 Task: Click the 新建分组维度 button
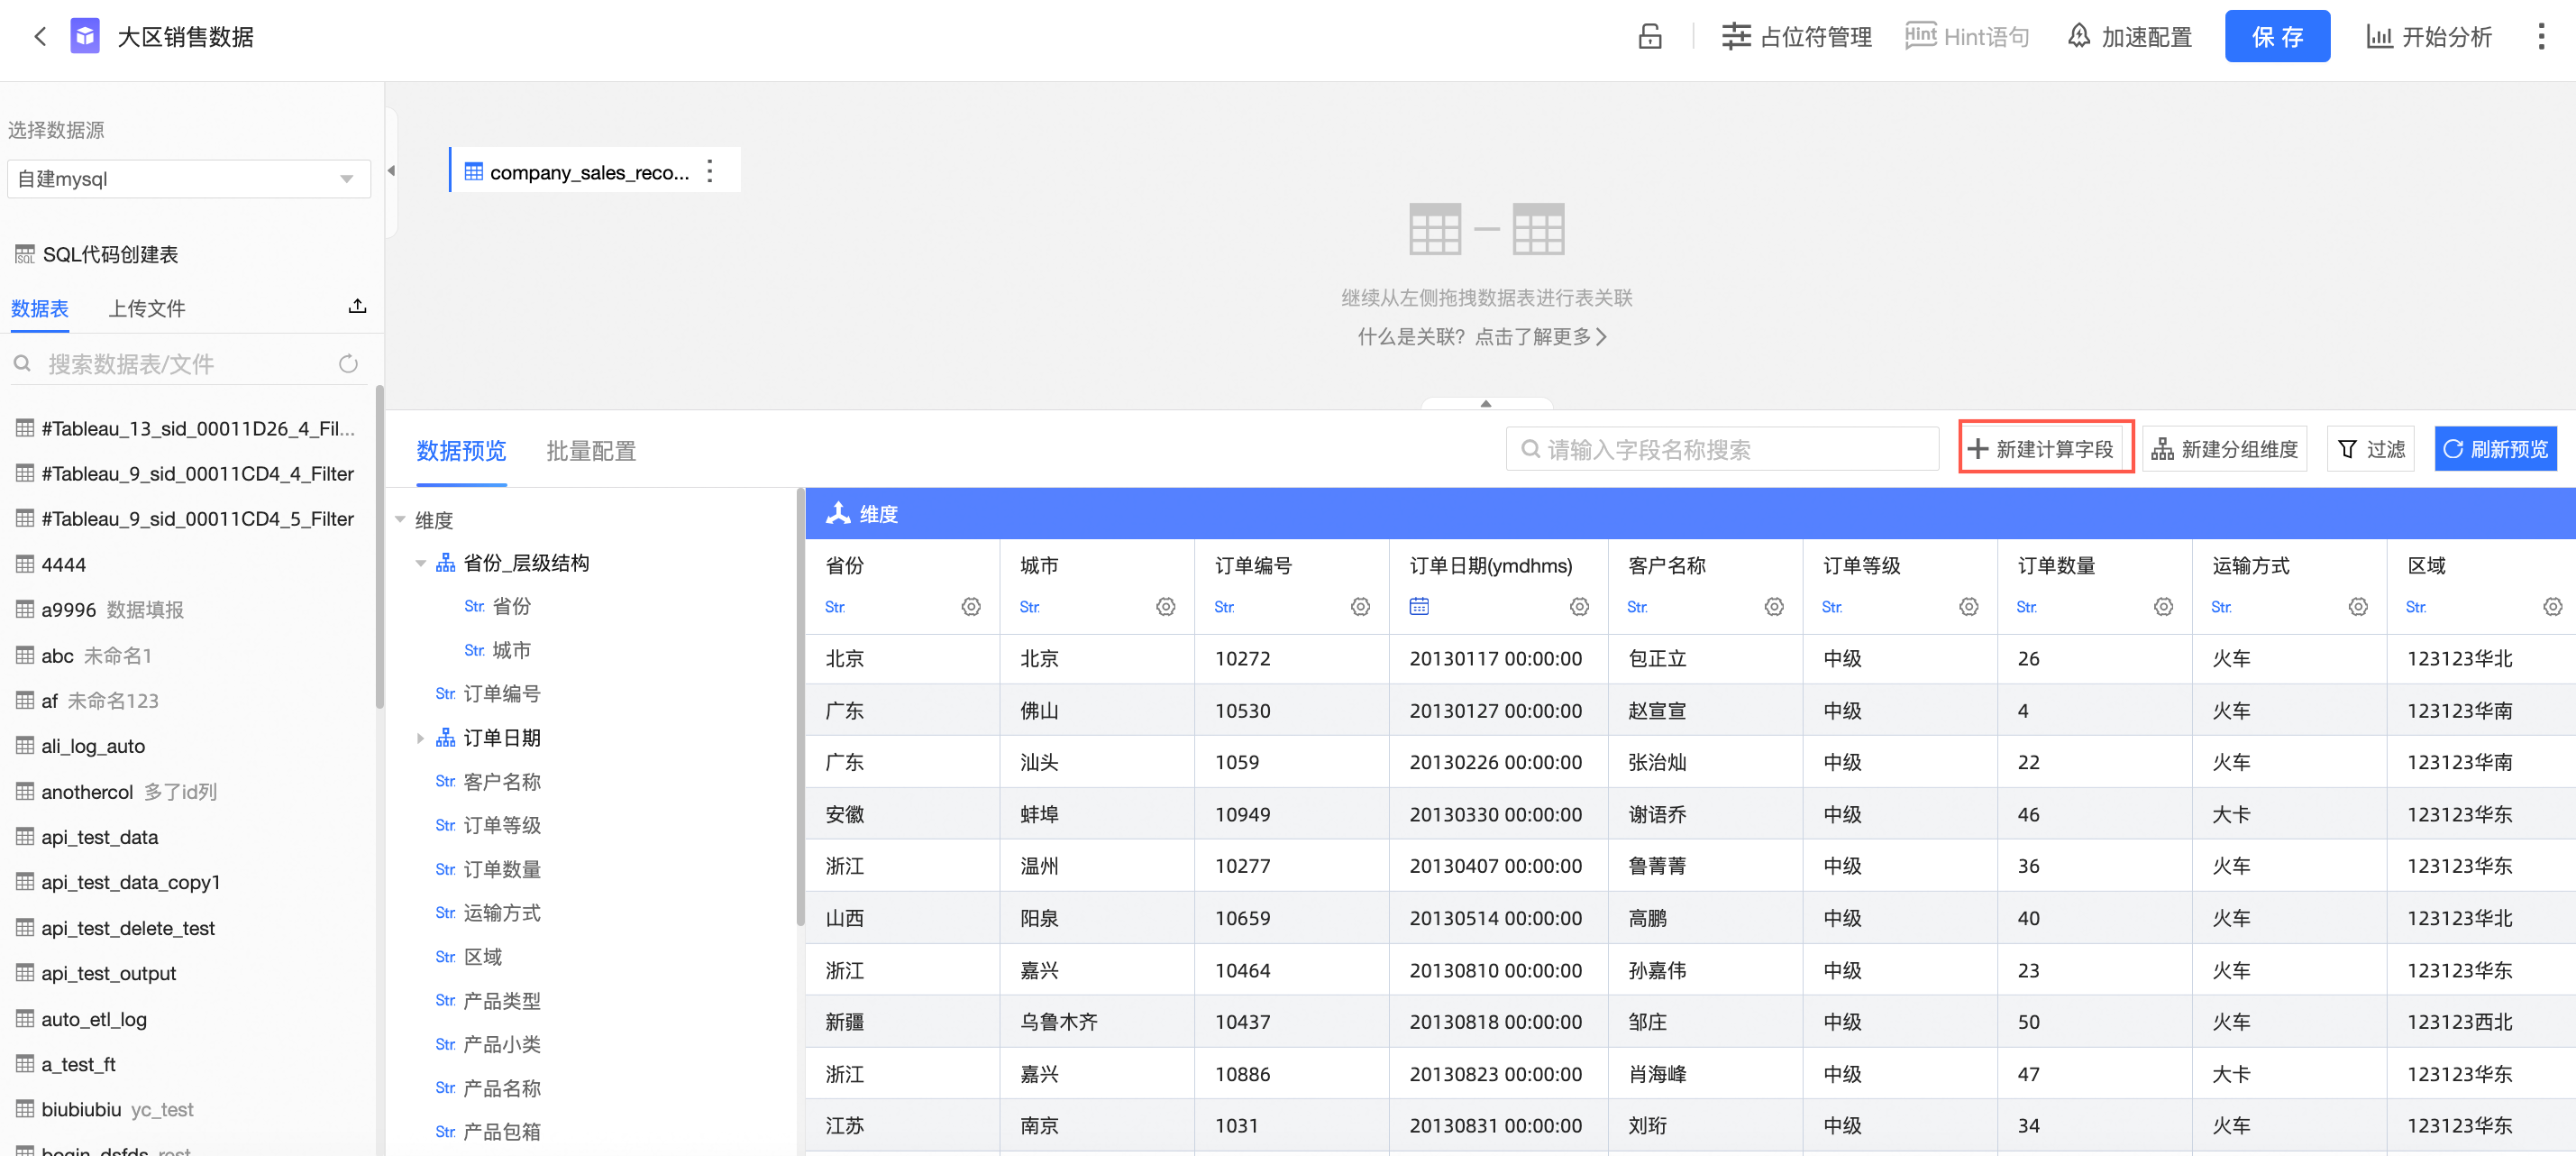pyautogui.click(x=2224, y=449)
